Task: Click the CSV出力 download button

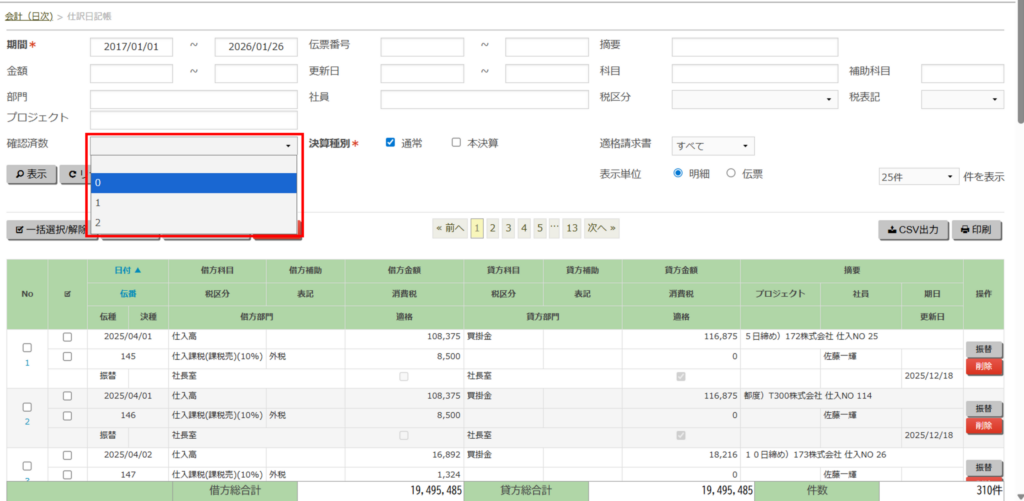Action: pos(912,229)
